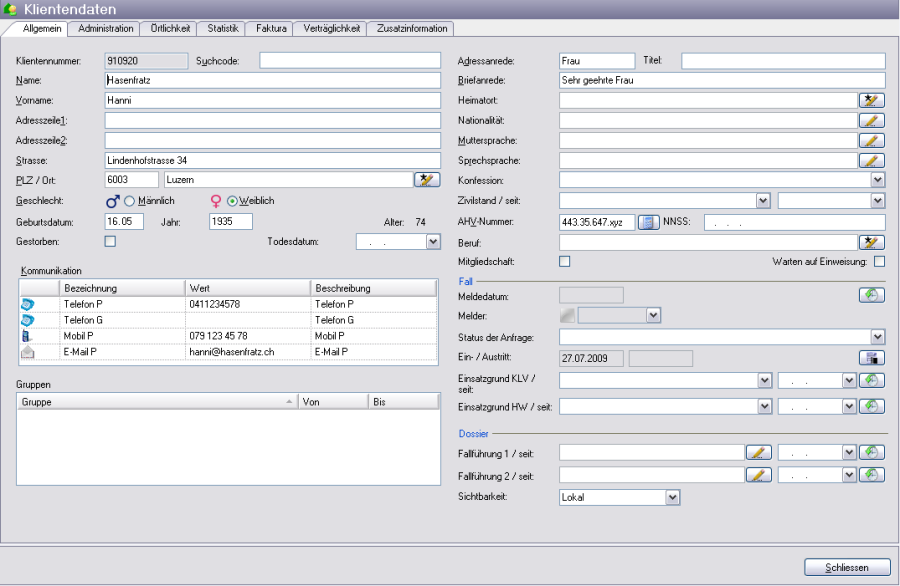Viewport: 900px width, 586px height.
Task: Click the edit pencil icon for Nationalität
Action: (x=872, y=120)
